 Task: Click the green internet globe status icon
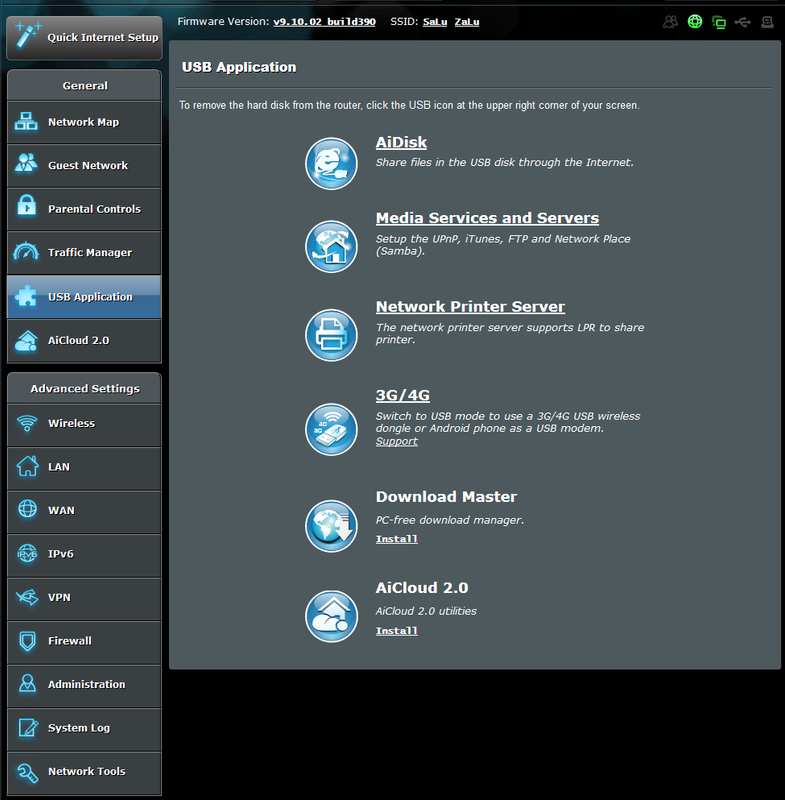(695, 21)
